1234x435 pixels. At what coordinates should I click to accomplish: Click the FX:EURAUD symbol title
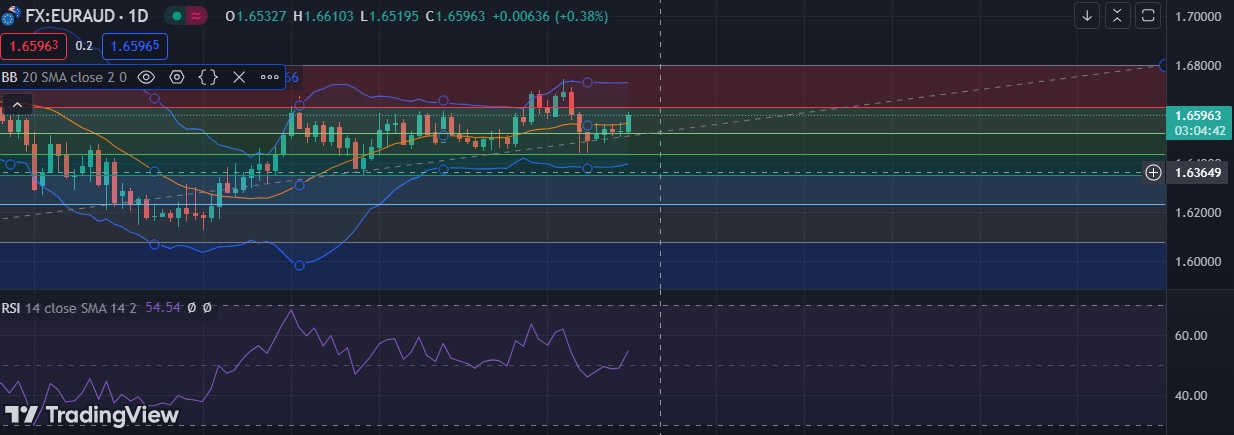(86, 16)
